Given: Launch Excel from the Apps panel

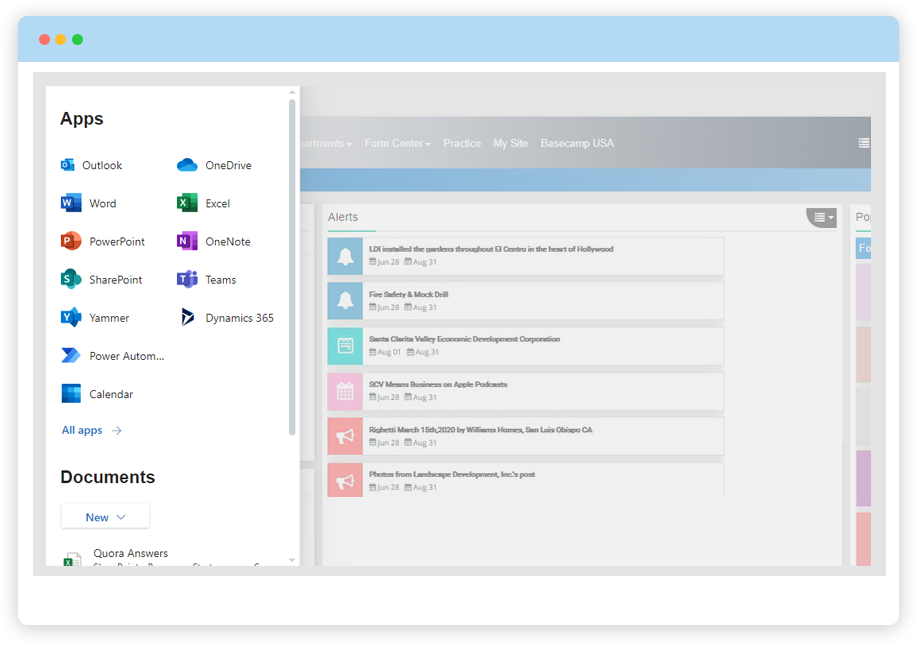Looking at the screenshot, I should (187, 203).
